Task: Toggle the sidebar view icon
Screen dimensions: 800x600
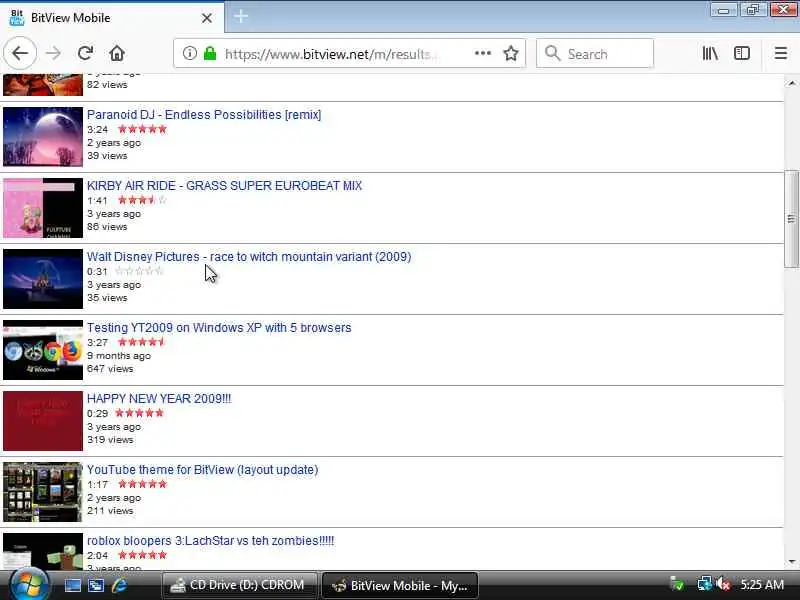Action: 741,53
